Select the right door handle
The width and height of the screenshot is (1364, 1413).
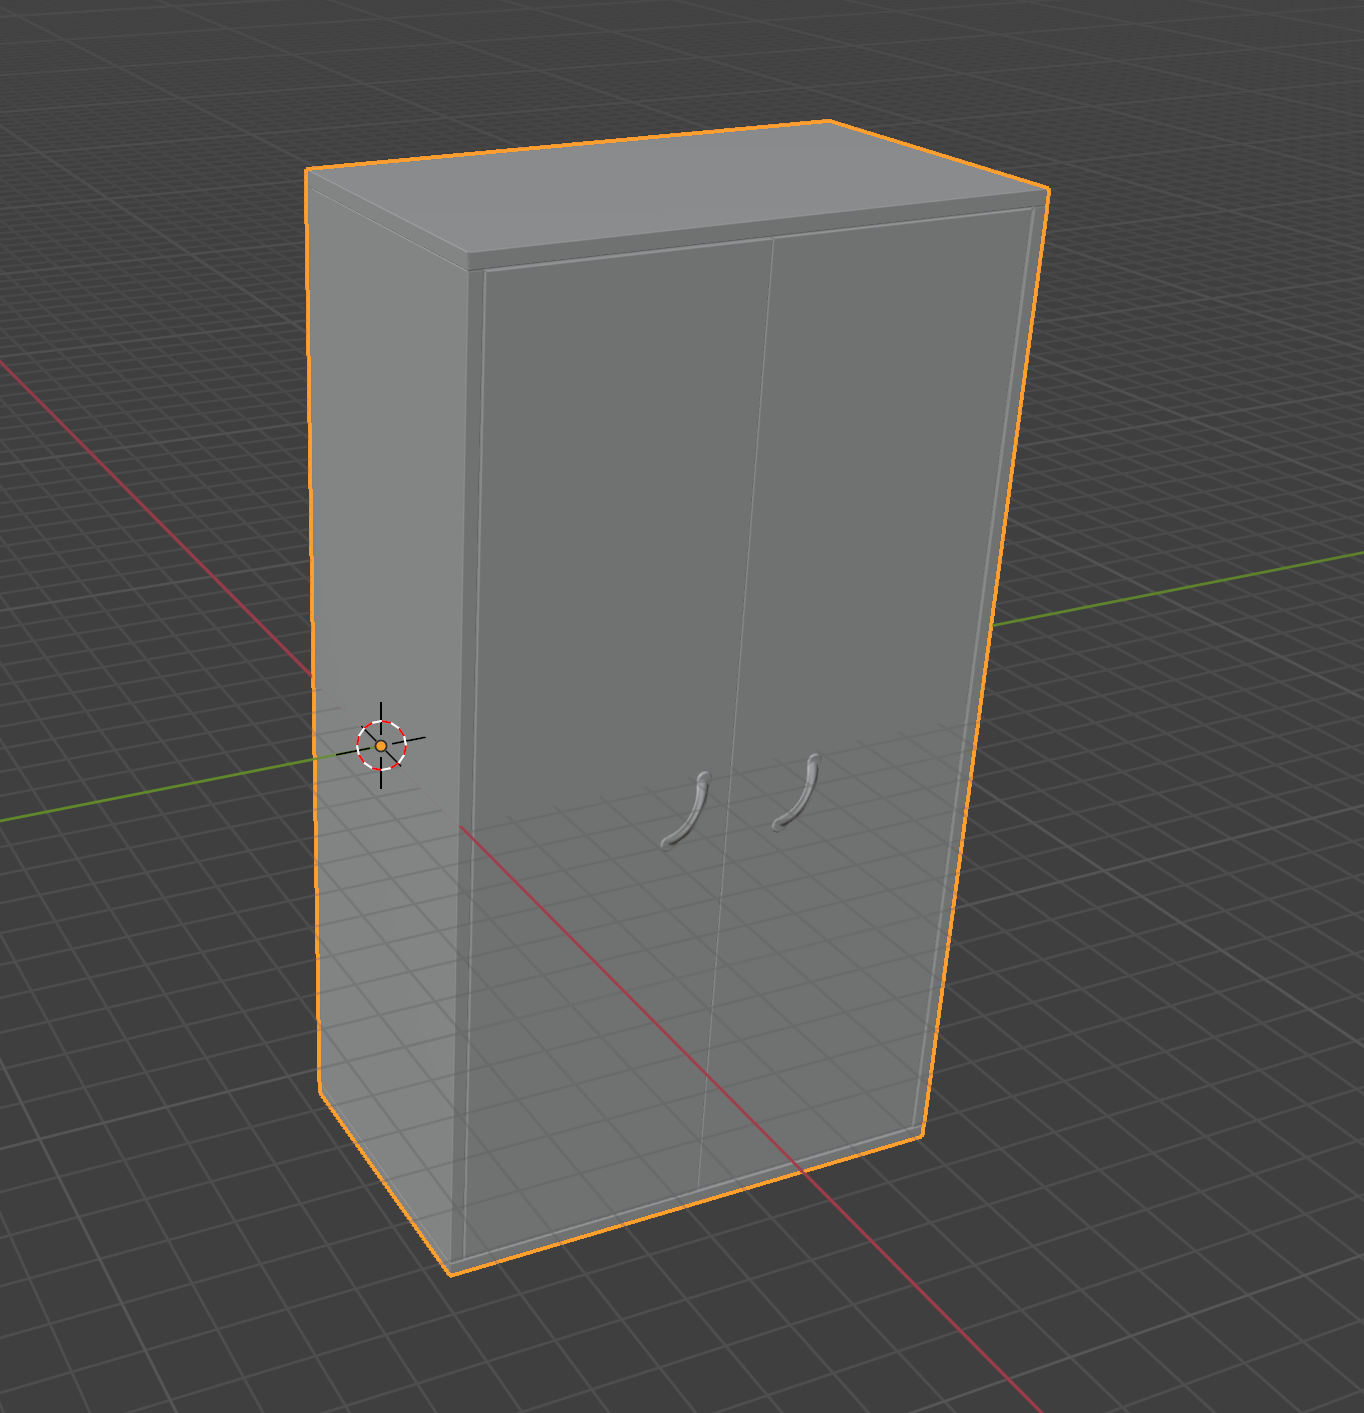[x=797, y=793]
